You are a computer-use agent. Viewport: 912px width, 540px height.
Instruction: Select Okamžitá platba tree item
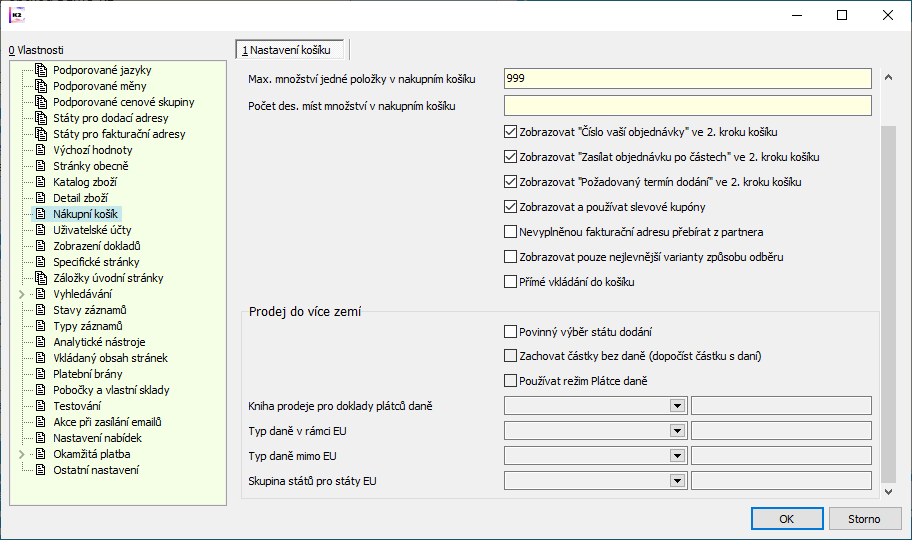tap(92, 454)
